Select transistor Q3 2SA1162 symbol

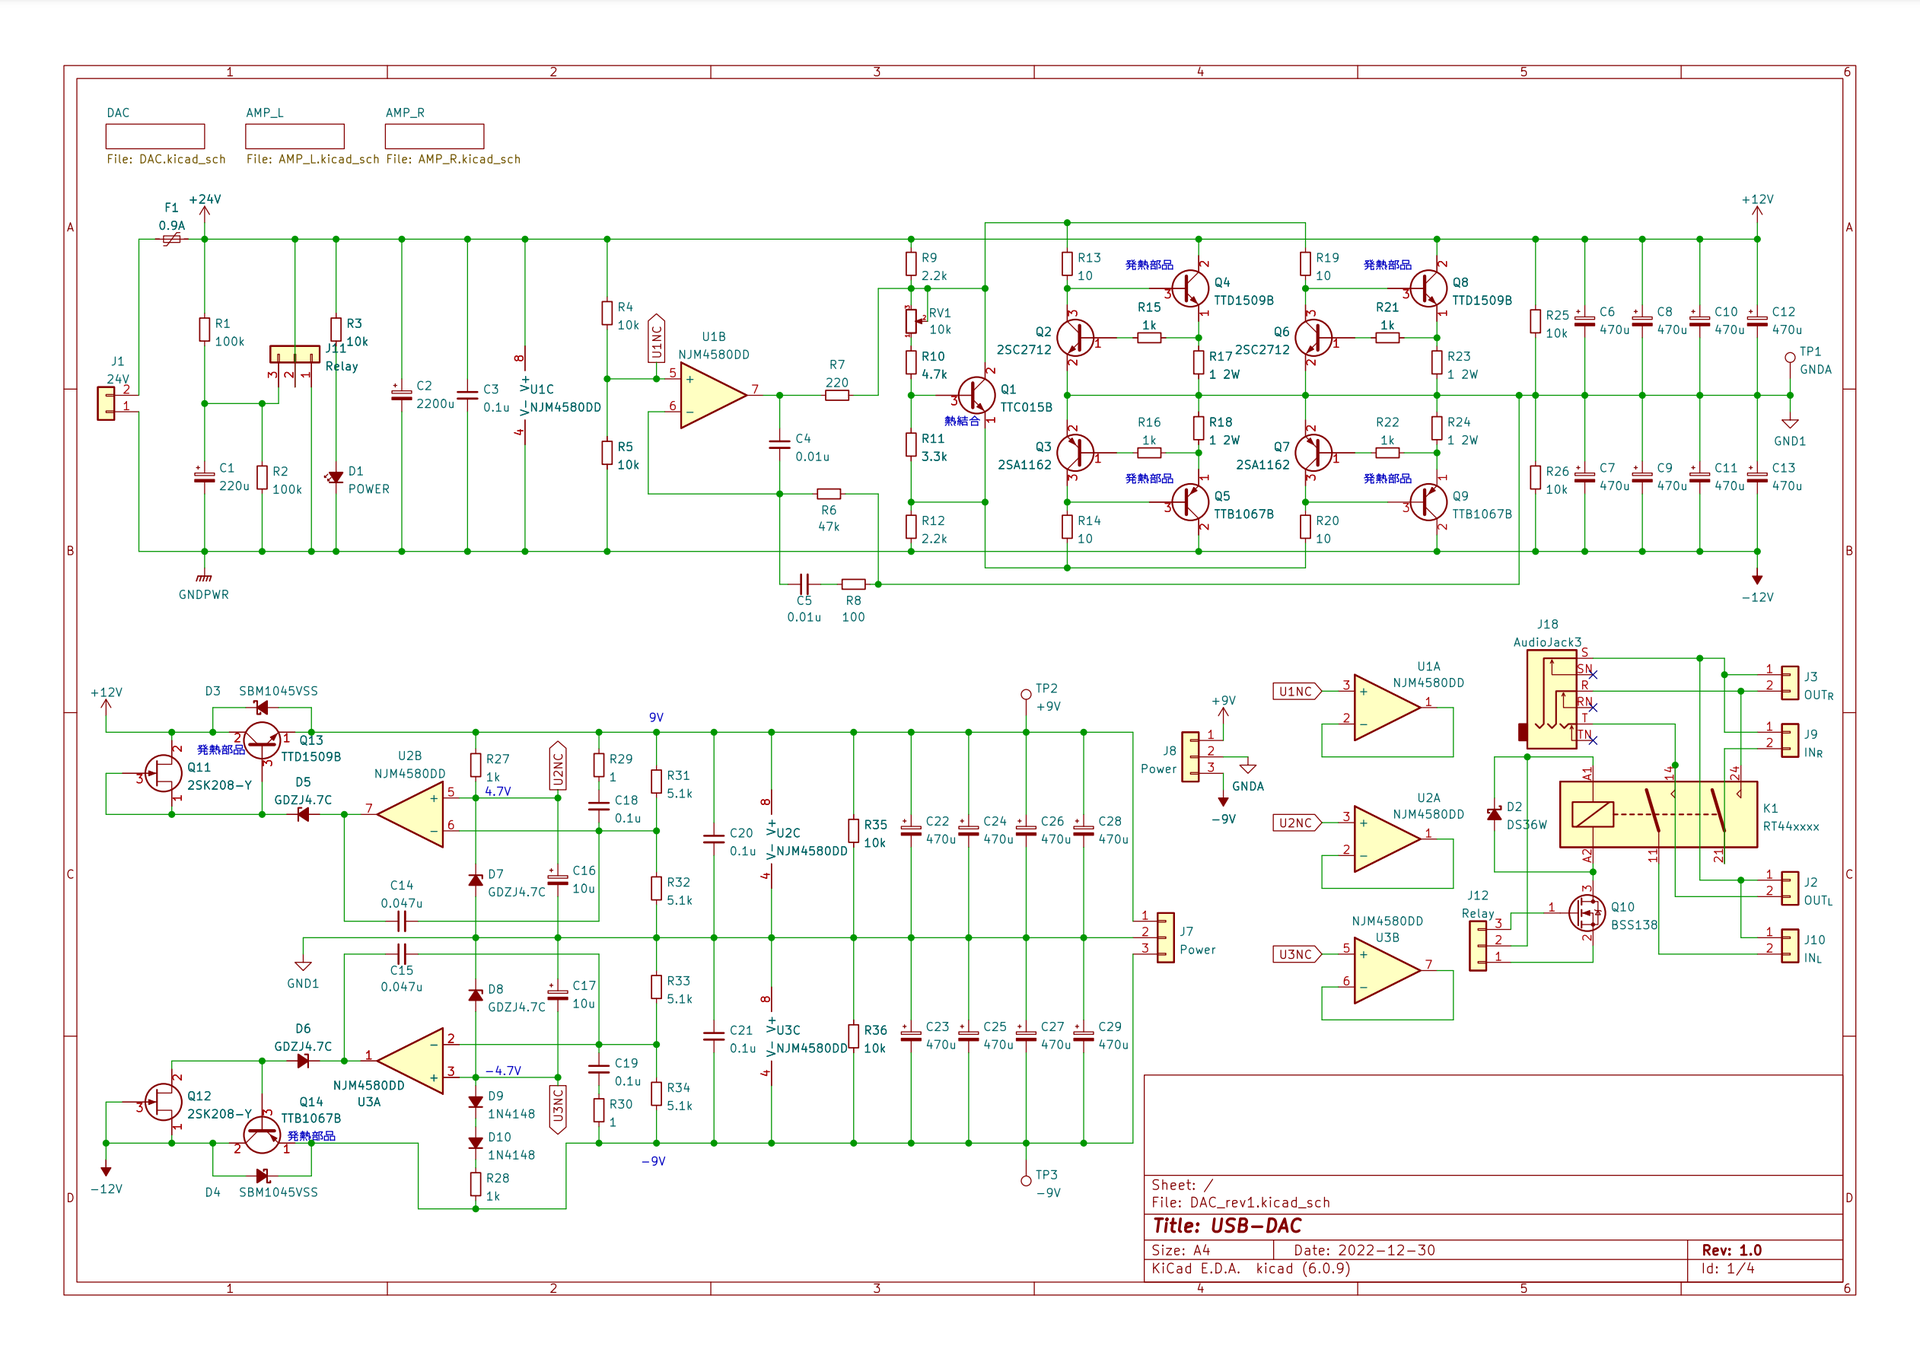[x=1075, y=453]
